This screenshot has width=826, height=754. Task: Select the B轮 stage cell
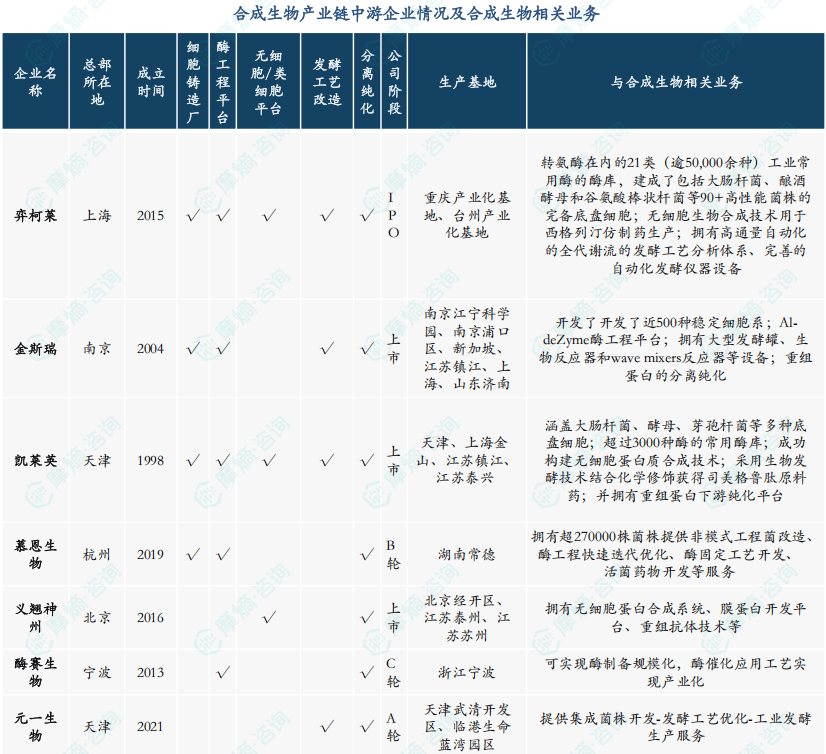coord(393,554)
